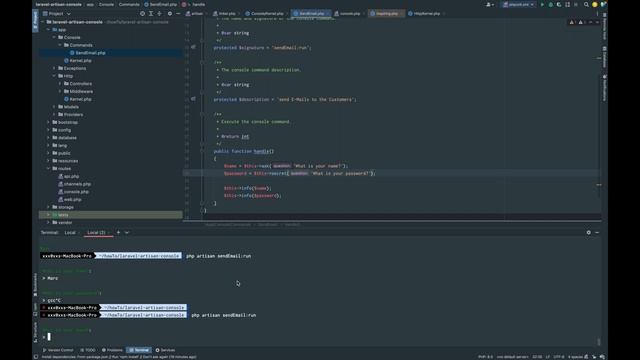Hide the Project panel with minus icon
This screenshot has height=360, width=640.
tap(178, 13)
